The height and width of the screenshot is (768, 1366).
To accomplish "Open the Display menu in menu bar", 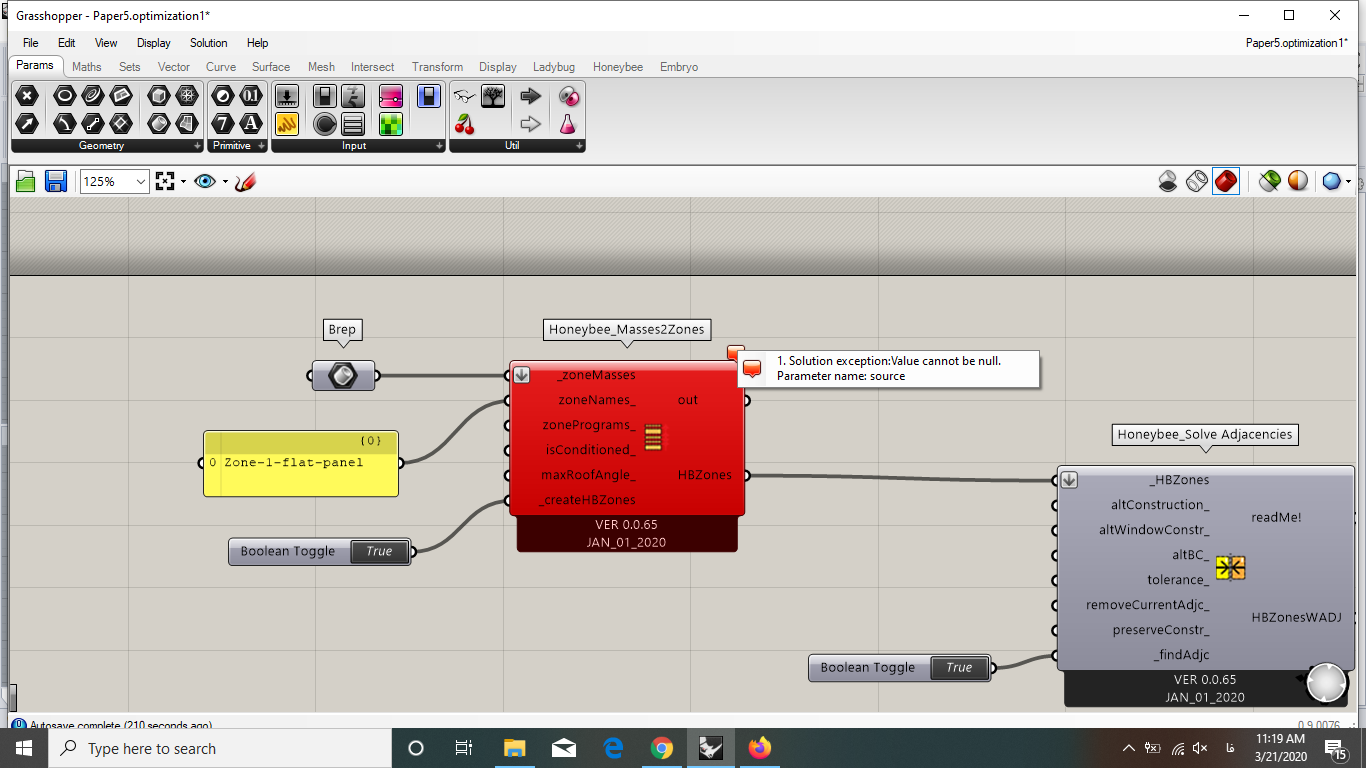I will click(x=154, y=43).
